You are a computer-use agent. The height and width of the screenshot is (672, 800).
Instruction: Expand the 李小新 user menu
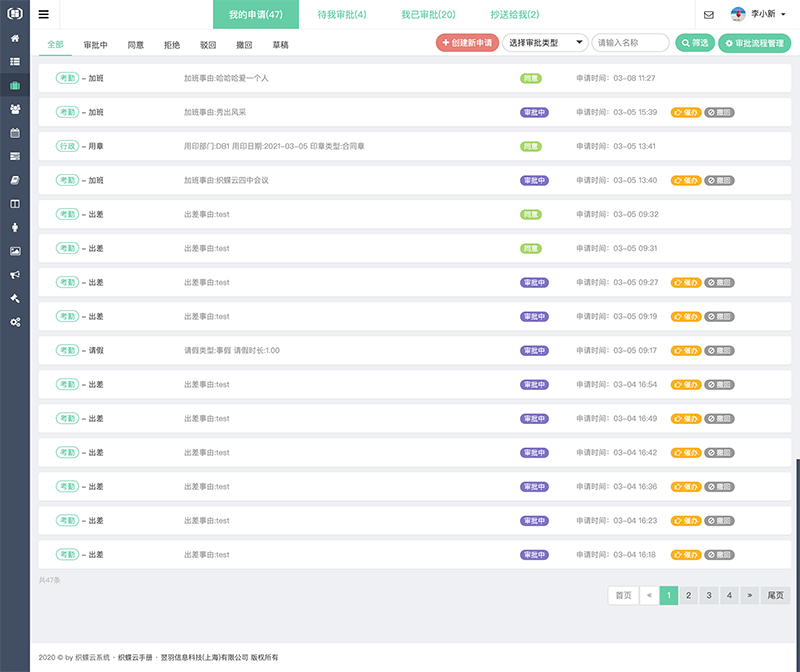759,15
